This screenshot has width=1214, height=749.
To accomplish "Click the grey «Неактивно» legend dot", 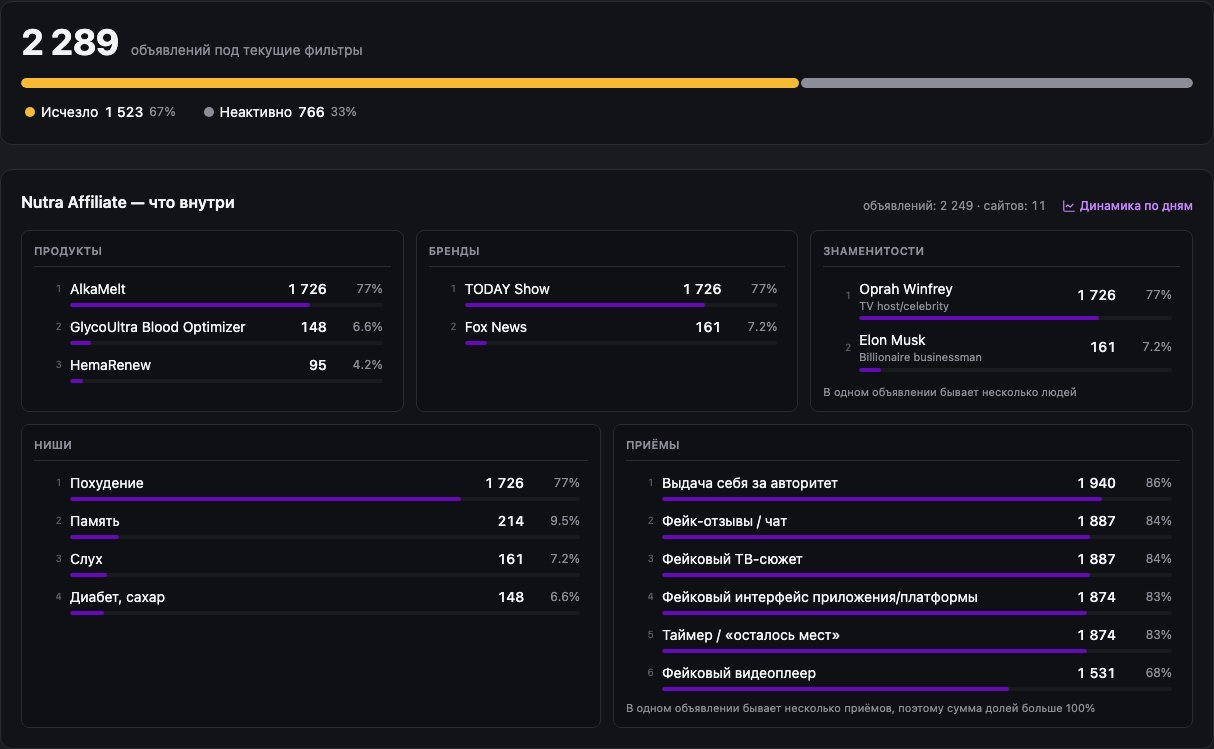I will 209,112.
